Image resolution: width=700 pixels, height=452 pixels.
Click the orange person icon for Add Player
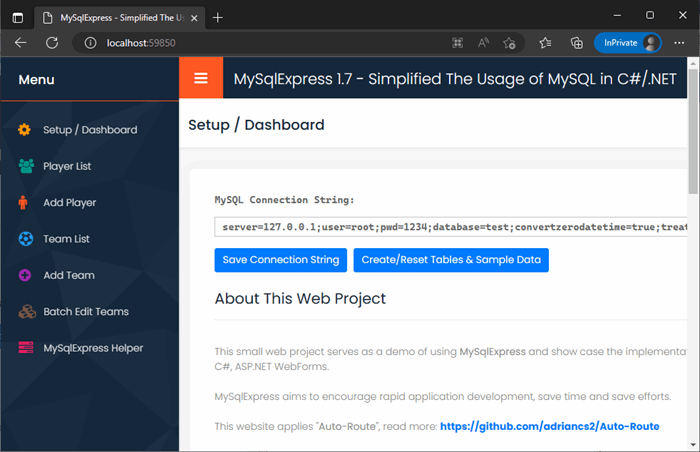pos(23,202)
